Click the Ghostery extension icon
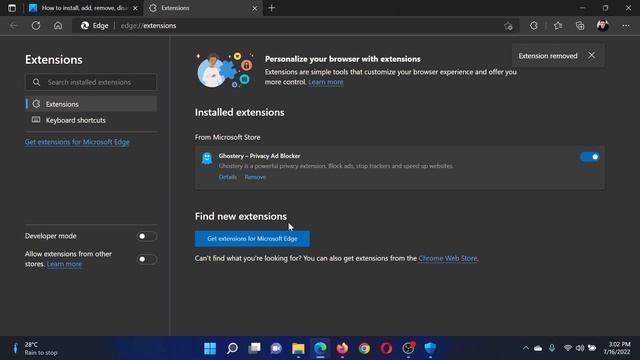The height and width of the screenshot is (360, 640). [207, 158]
